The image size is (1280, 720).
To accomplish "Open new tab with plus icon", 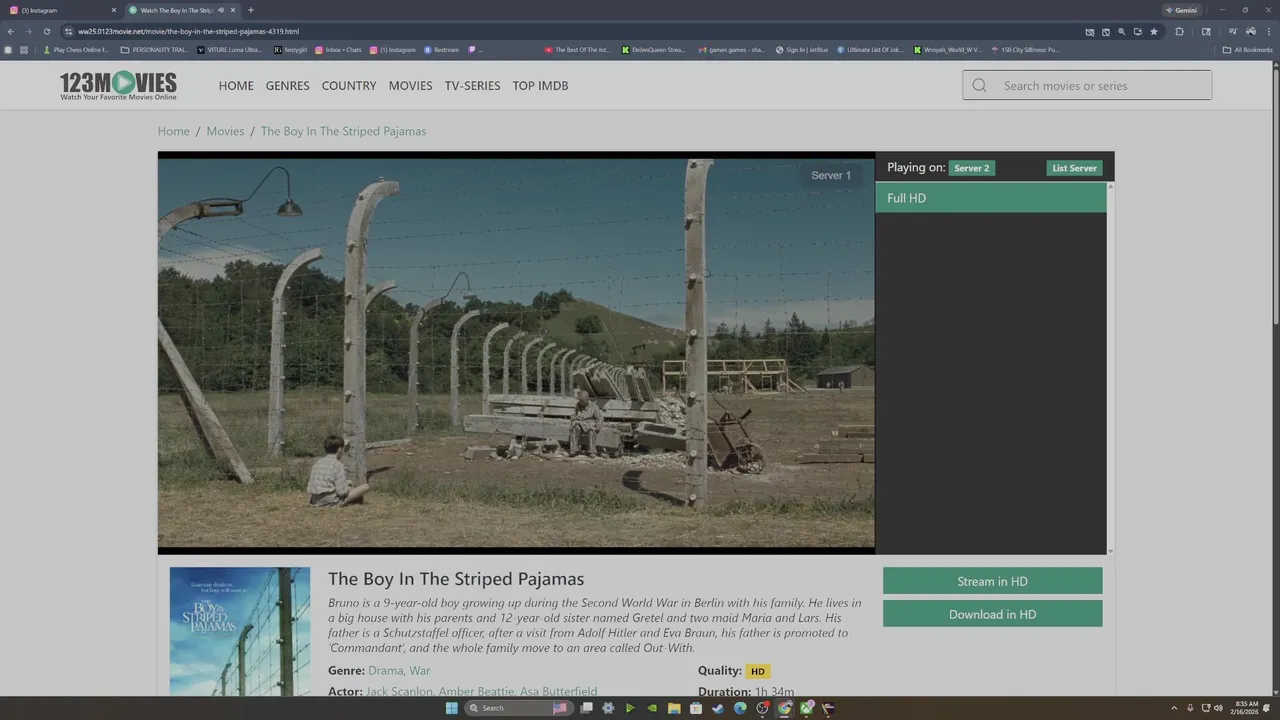I will coord(250,10).
